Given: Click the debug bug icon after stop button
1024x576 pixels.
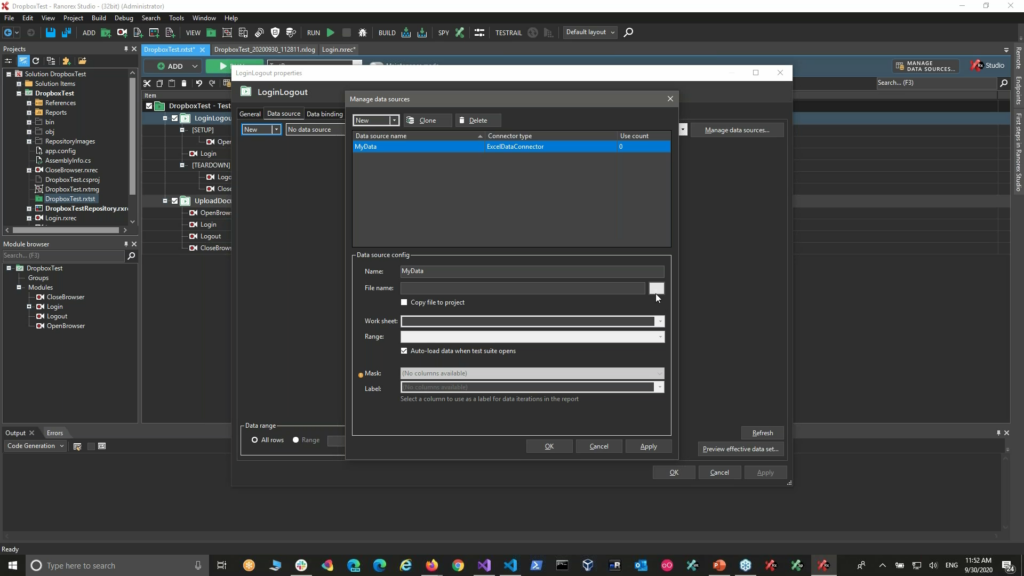Looking at the screenshot, I should click(x=362, y=32).
